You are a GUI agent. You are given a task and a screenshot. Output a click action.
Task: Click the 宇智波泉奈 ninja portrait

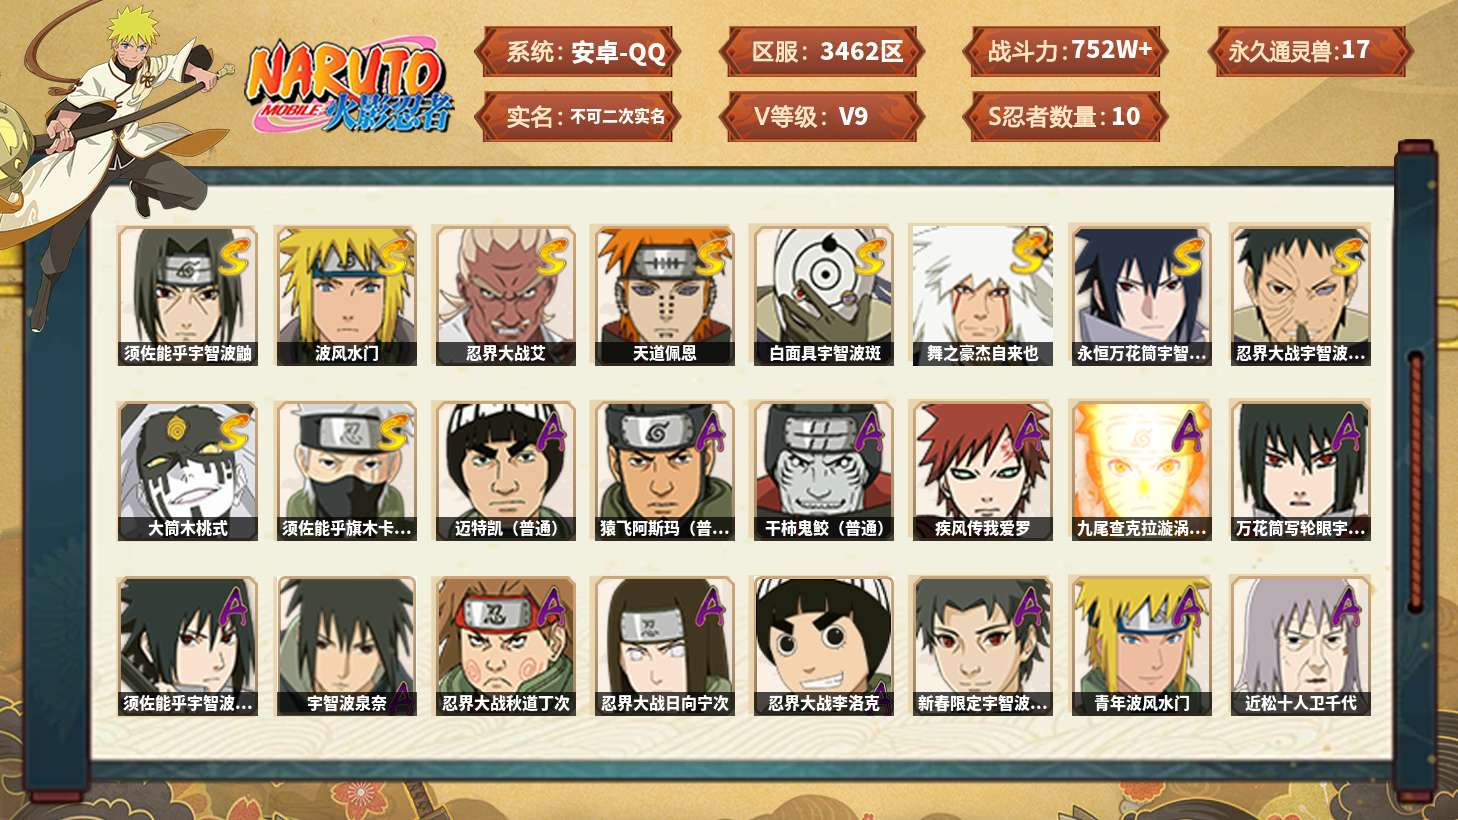(346, 646)
